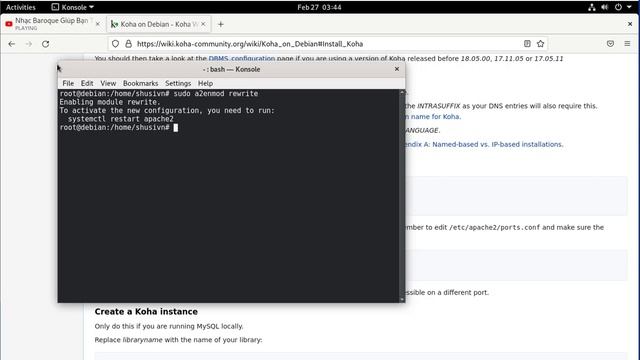Click the forward navigation arrow

29,44
